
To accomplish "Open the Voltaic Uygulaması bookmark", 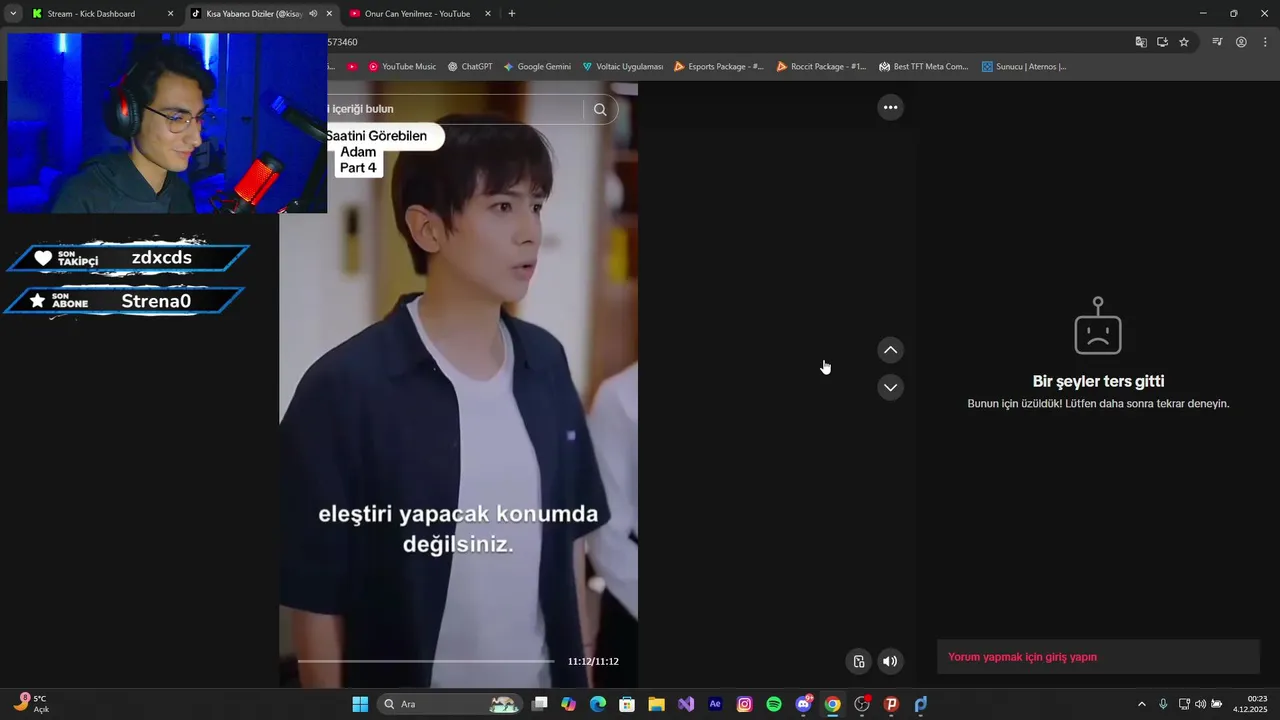I will (x=623, y=67).
